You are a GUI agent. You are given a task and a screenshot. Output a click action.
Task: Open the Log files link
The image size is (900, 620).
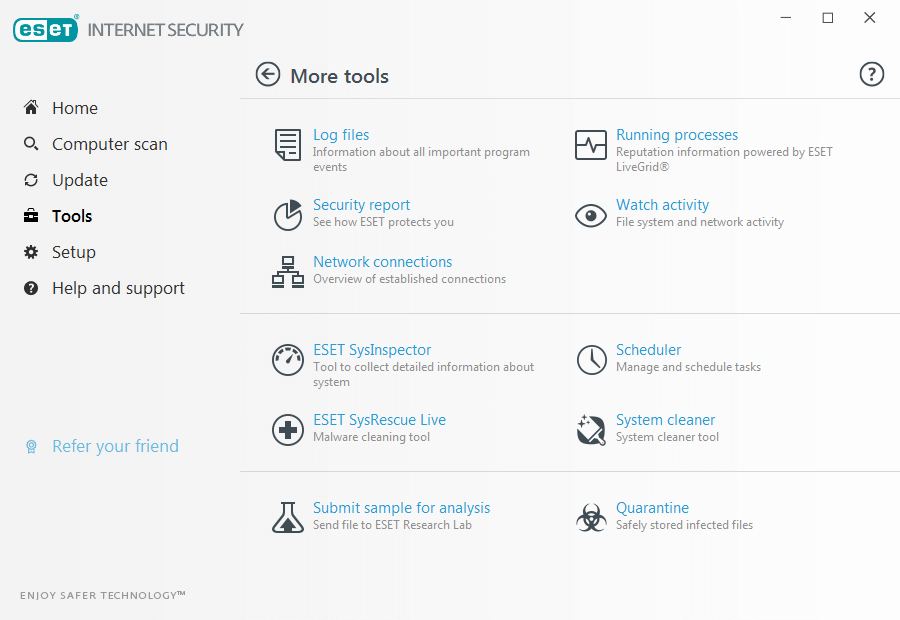click(x=341, y=135)
